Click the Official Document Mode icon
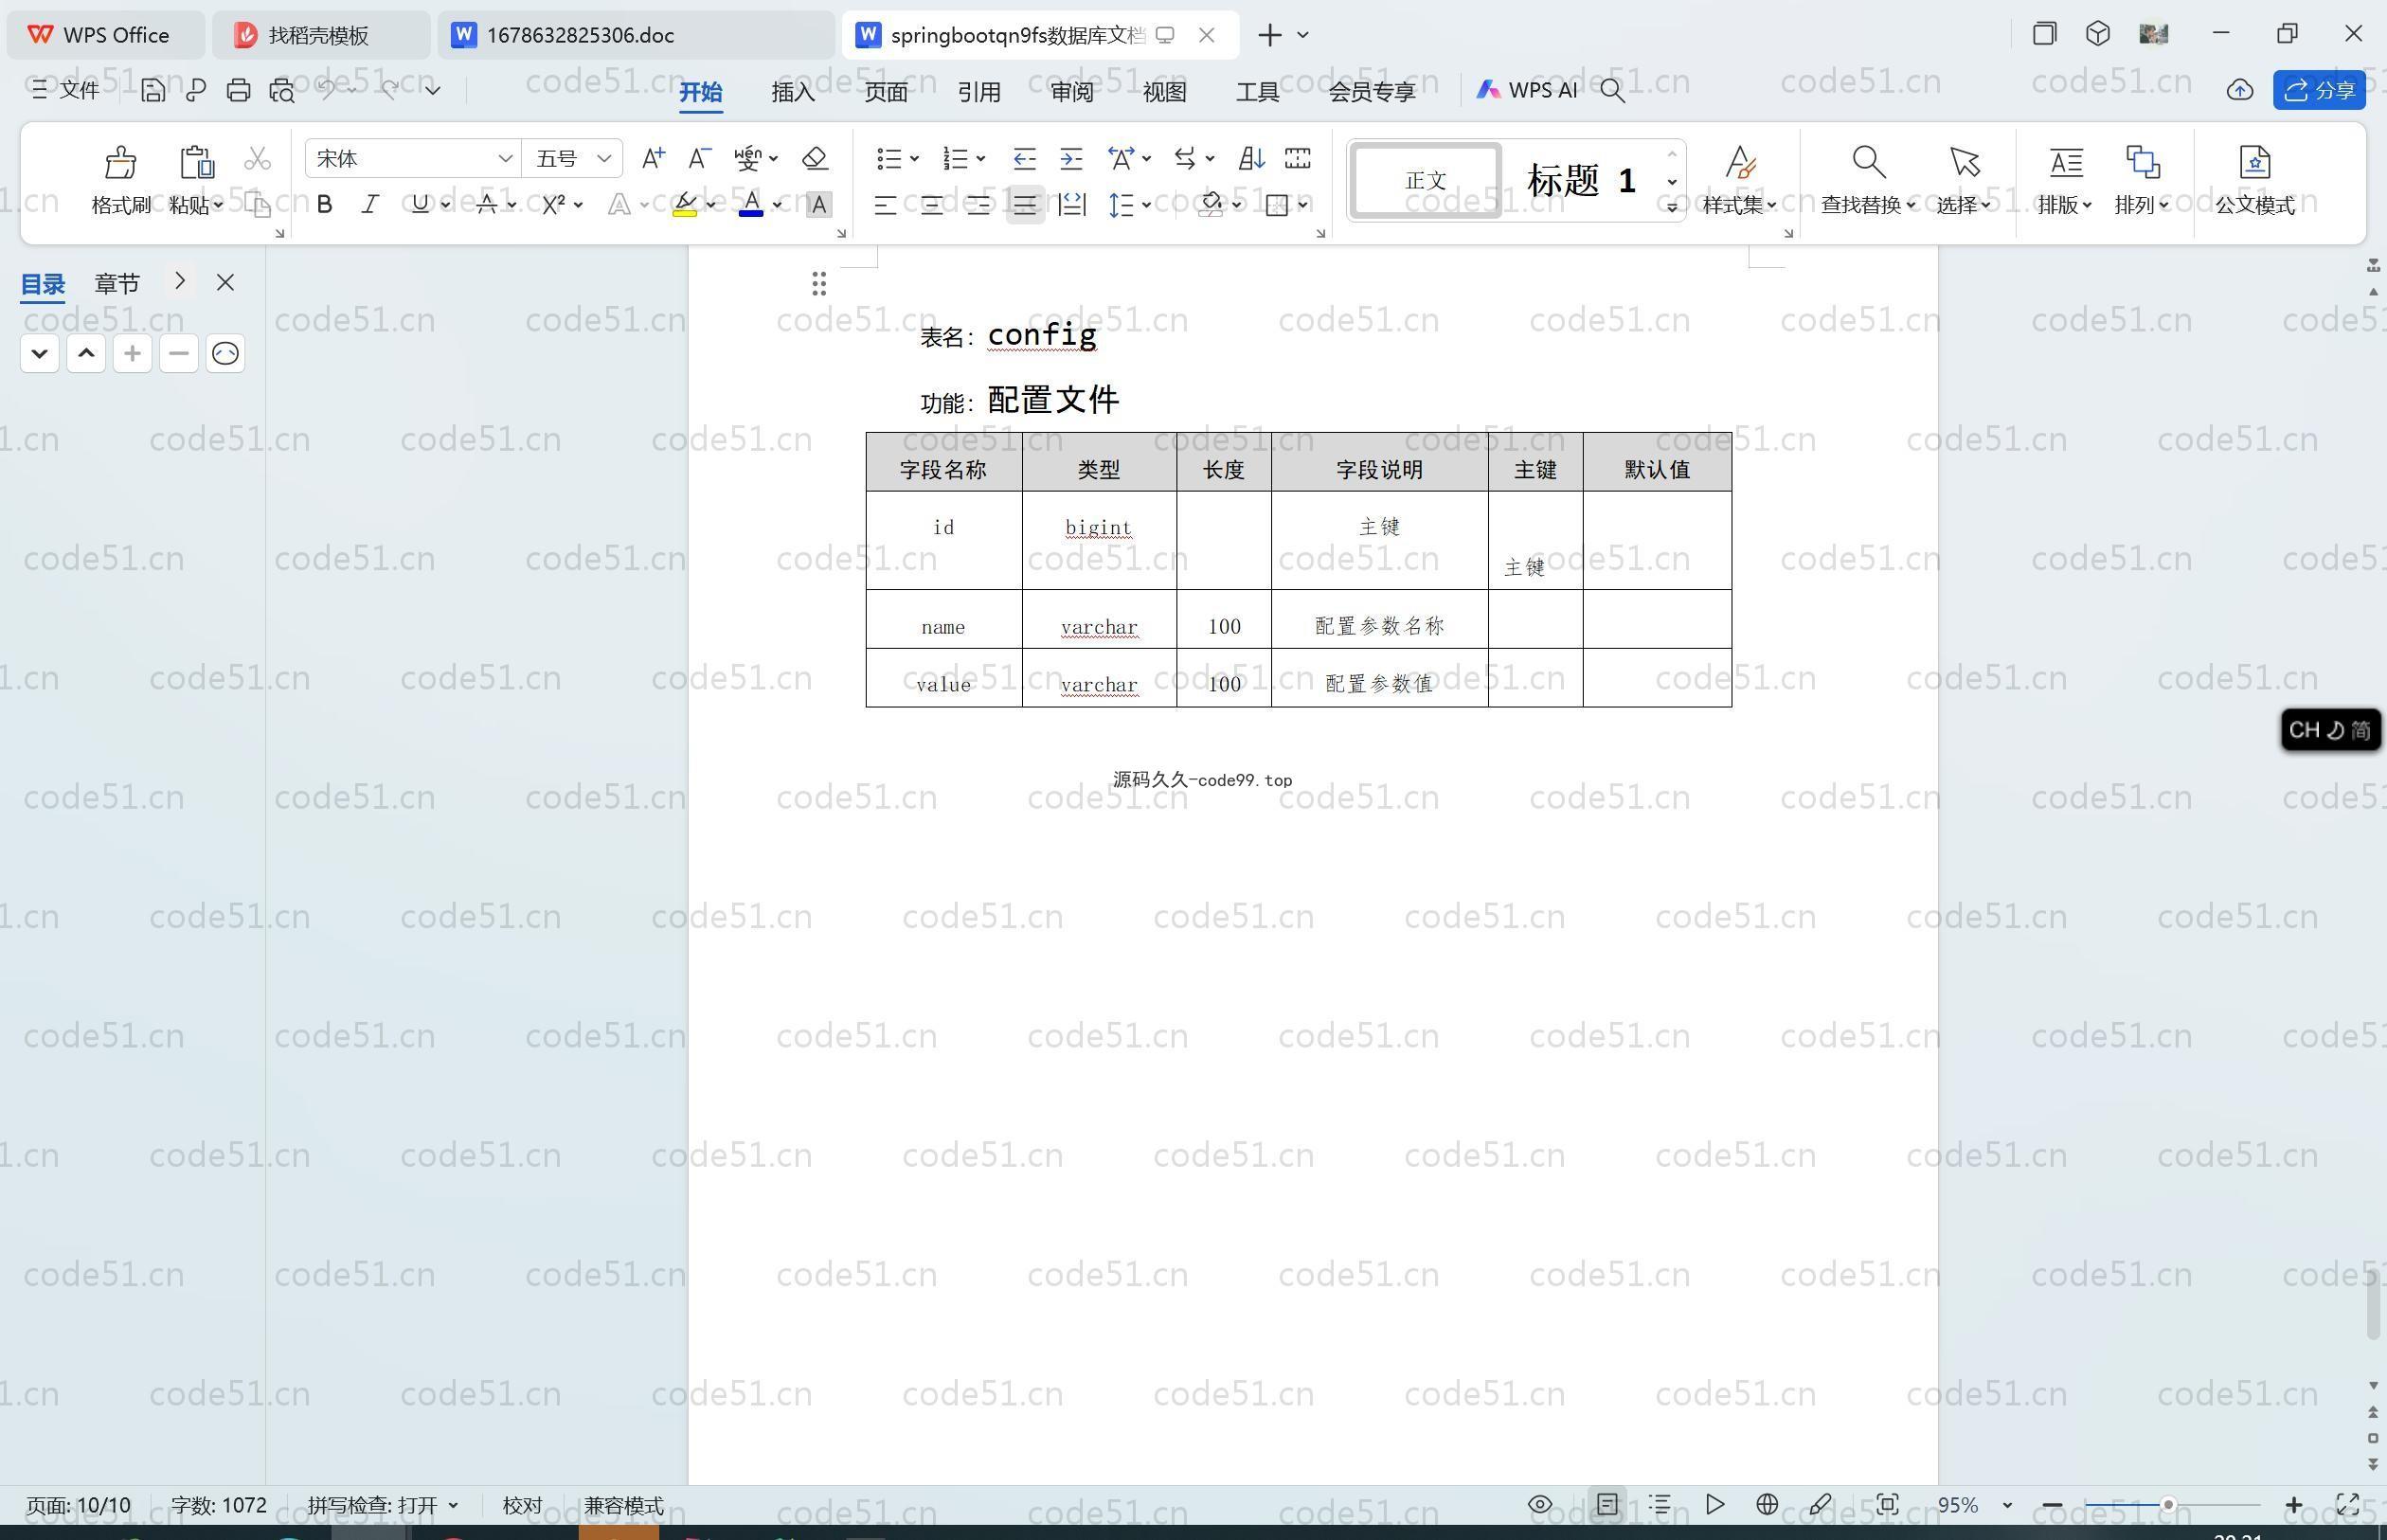 click(x=2255, y=161)
